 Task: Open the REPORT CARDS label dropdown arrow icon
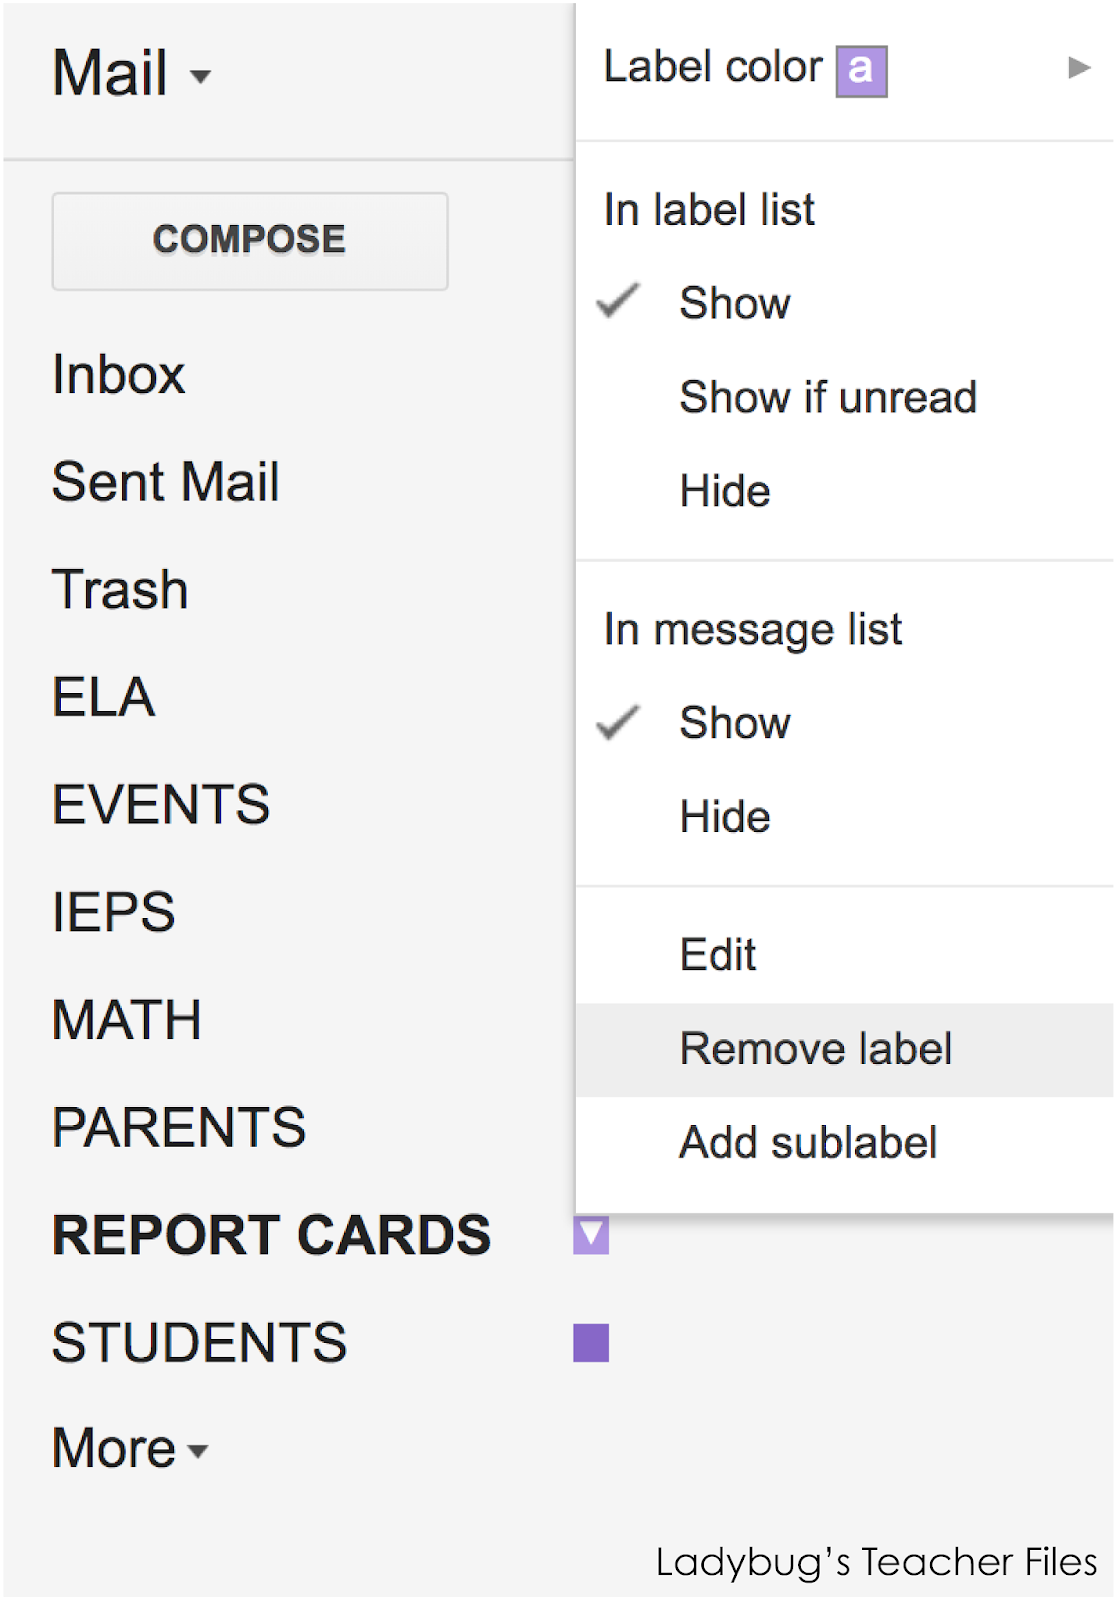pyautogui.click(x=591, y=1235)
